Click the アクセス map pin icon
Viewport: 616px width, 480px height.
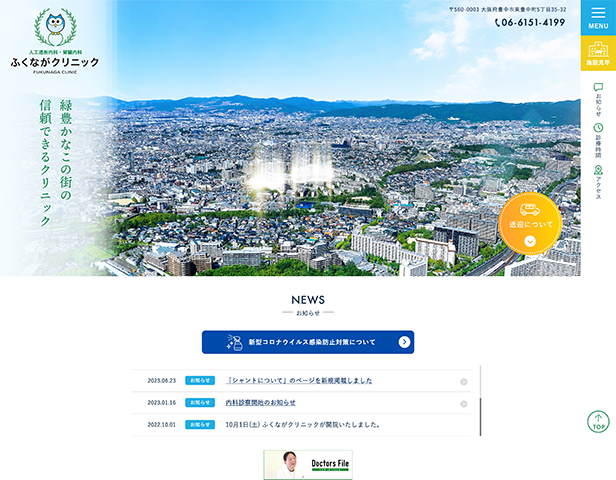pyautogui.click(x=598, y=170)
